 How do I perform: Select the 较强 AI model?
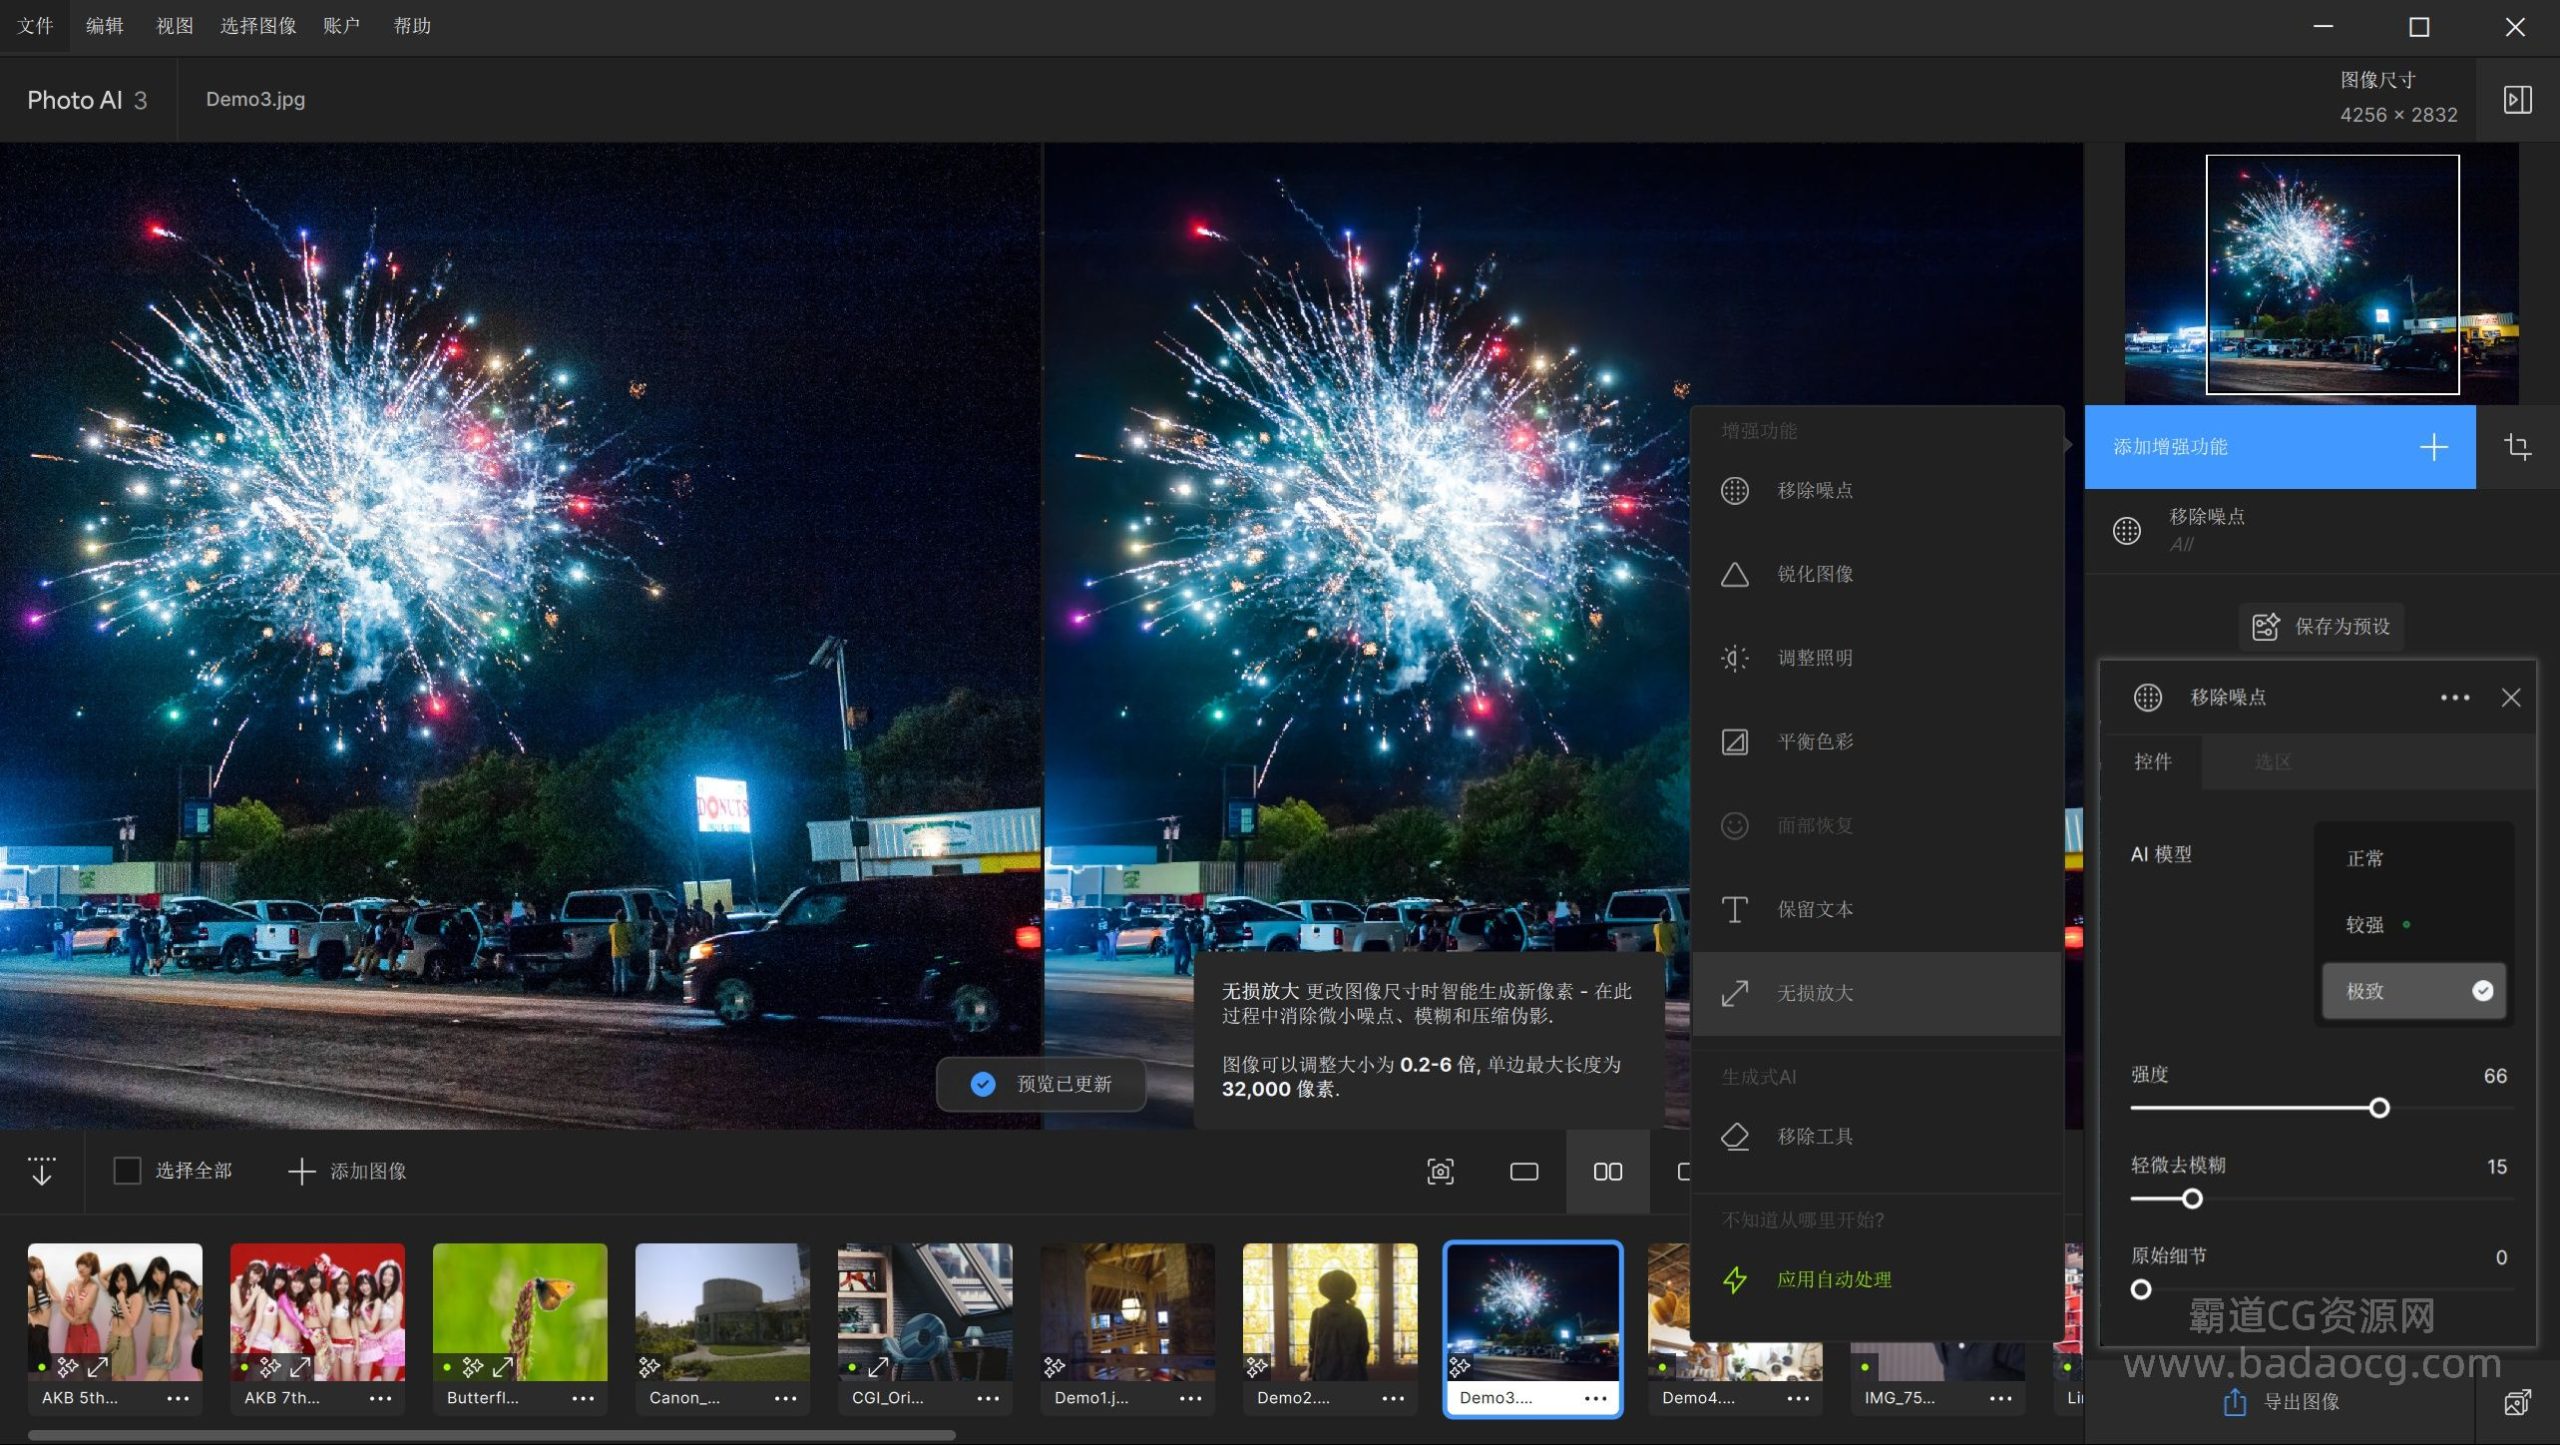(x=2413, y=925)
